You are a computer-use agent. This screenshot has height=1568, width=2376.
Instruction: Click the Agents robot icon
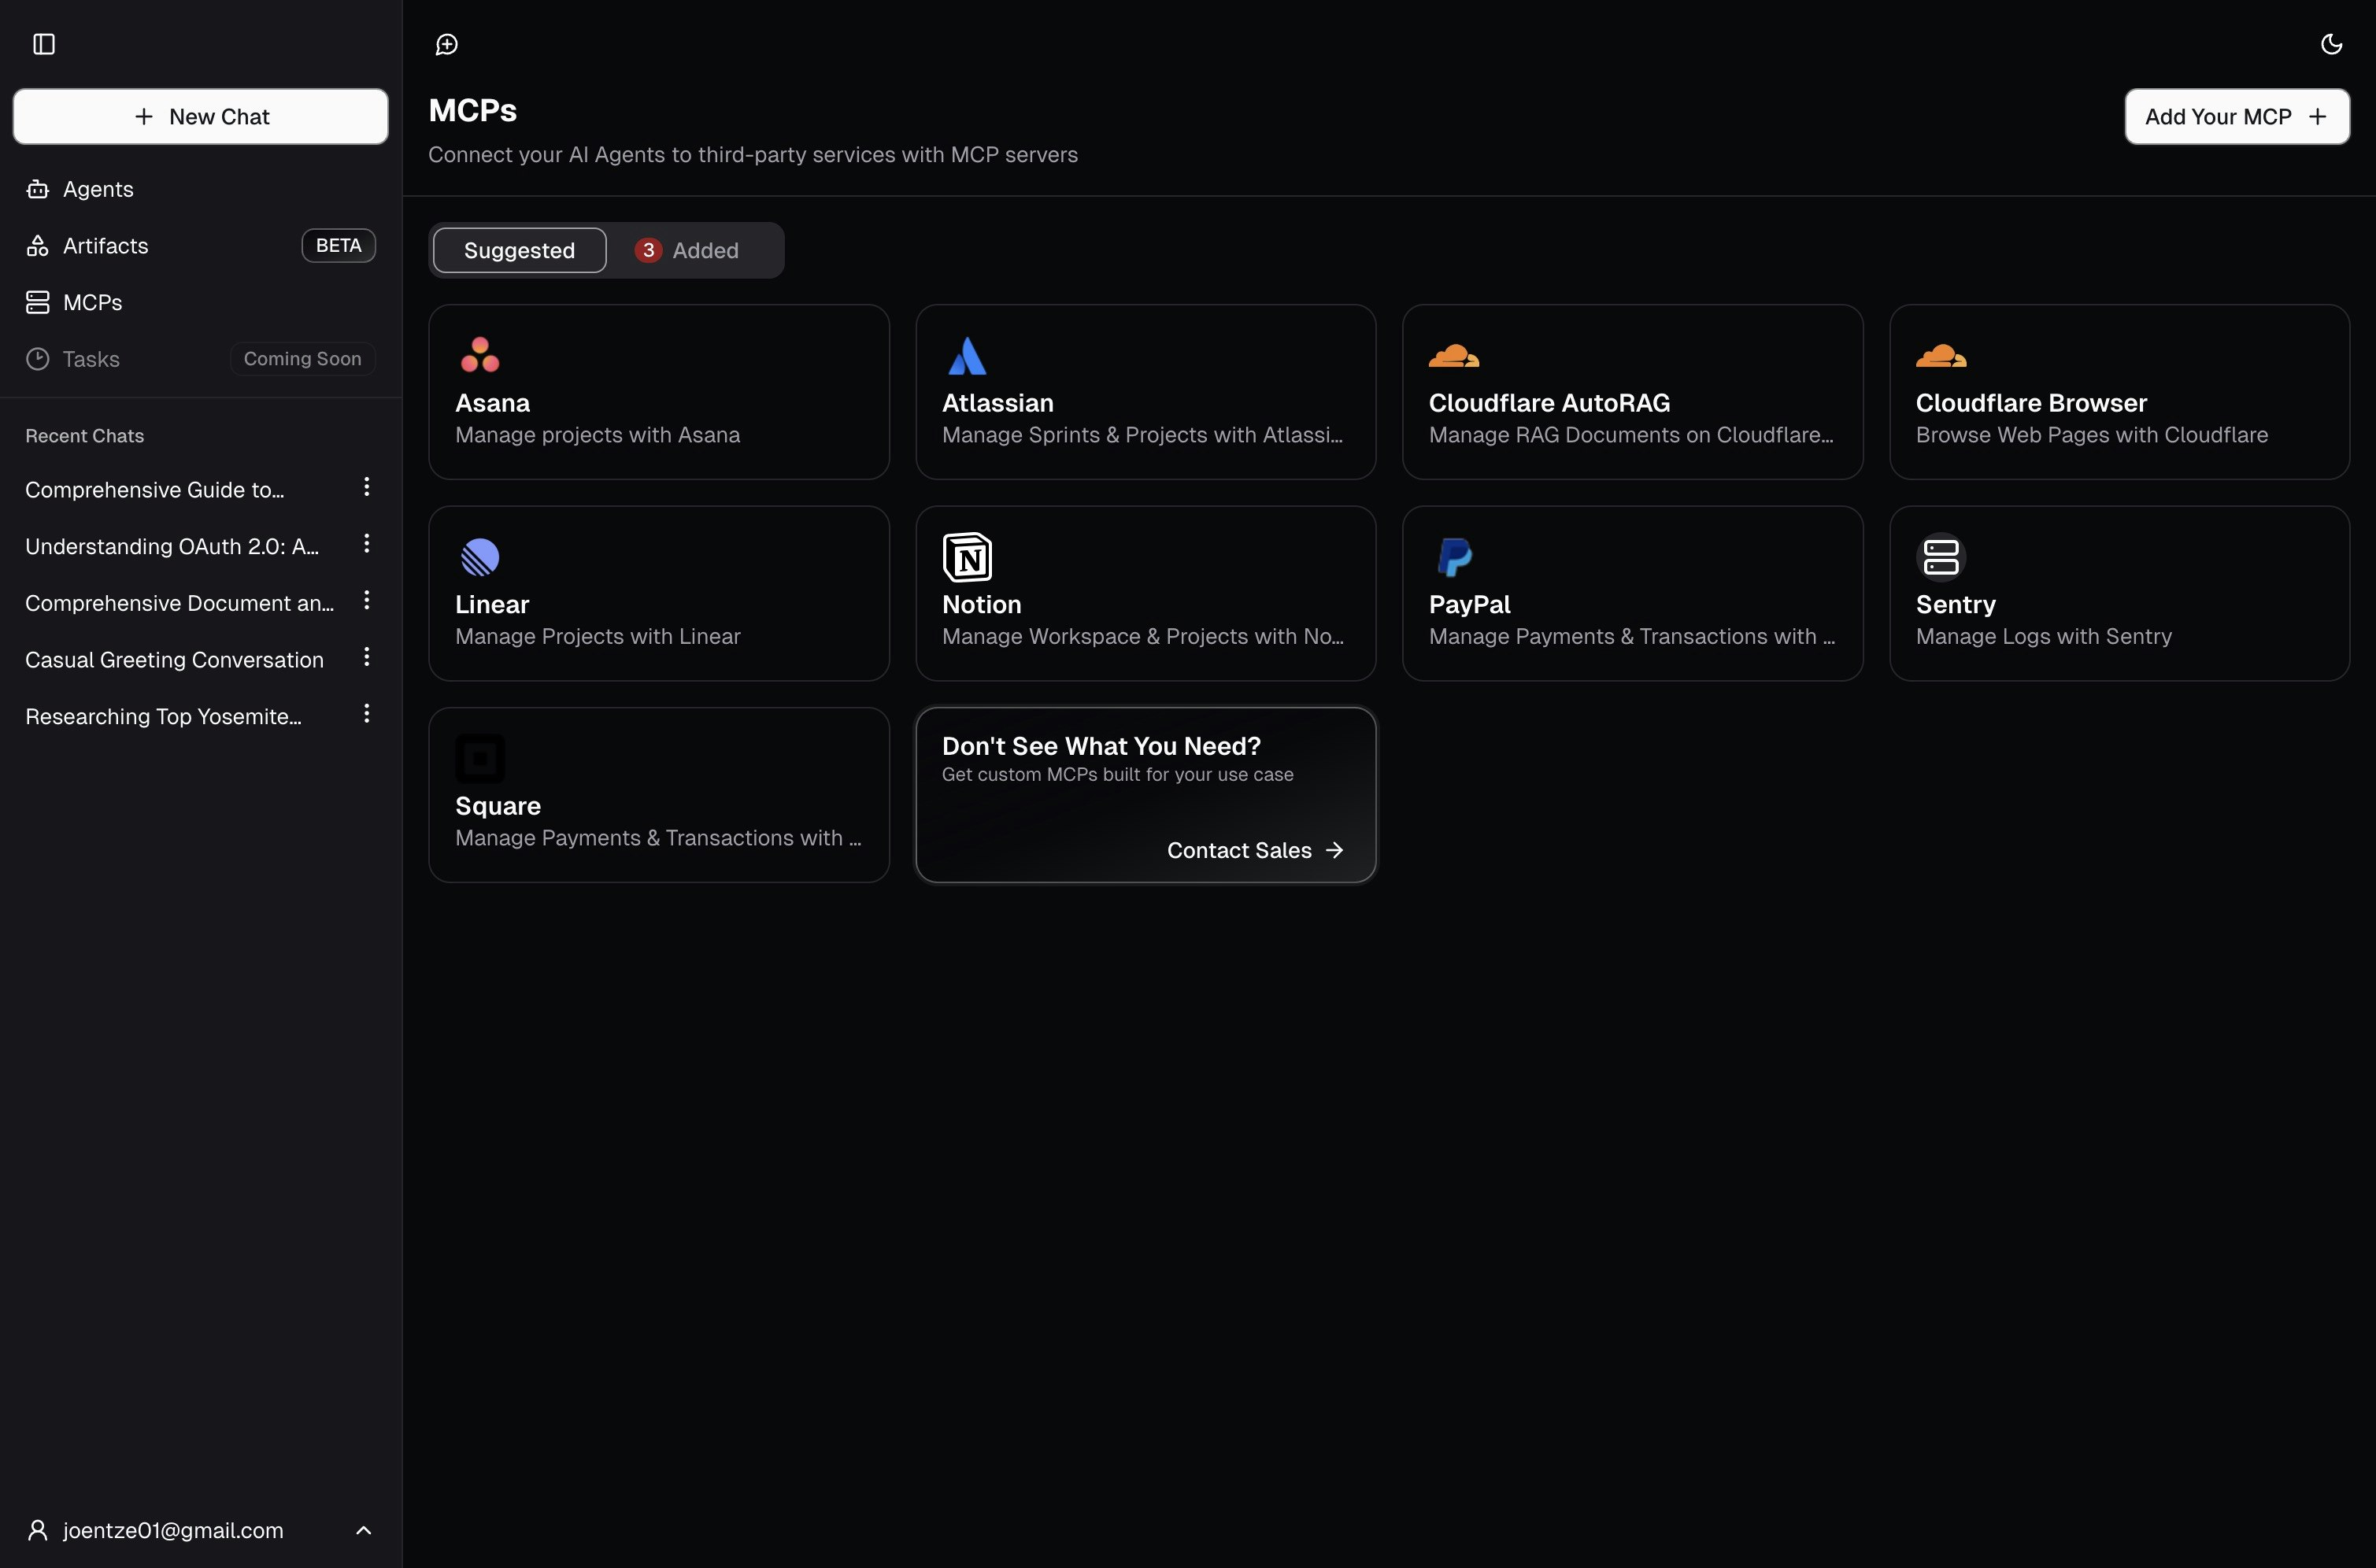point(38,189)
